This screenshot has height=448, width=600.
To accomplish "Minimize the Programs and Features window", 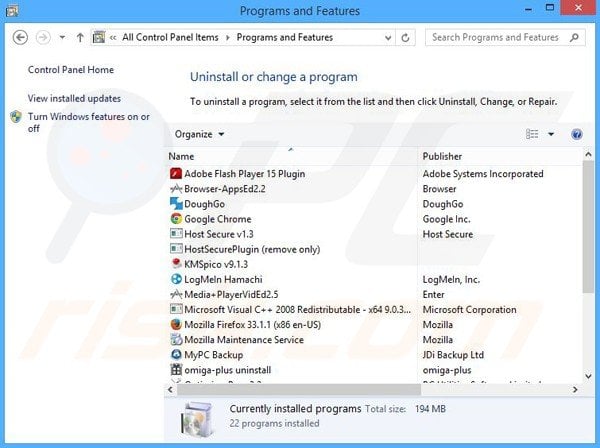I will pyautogui.click(x=529, y=8).
